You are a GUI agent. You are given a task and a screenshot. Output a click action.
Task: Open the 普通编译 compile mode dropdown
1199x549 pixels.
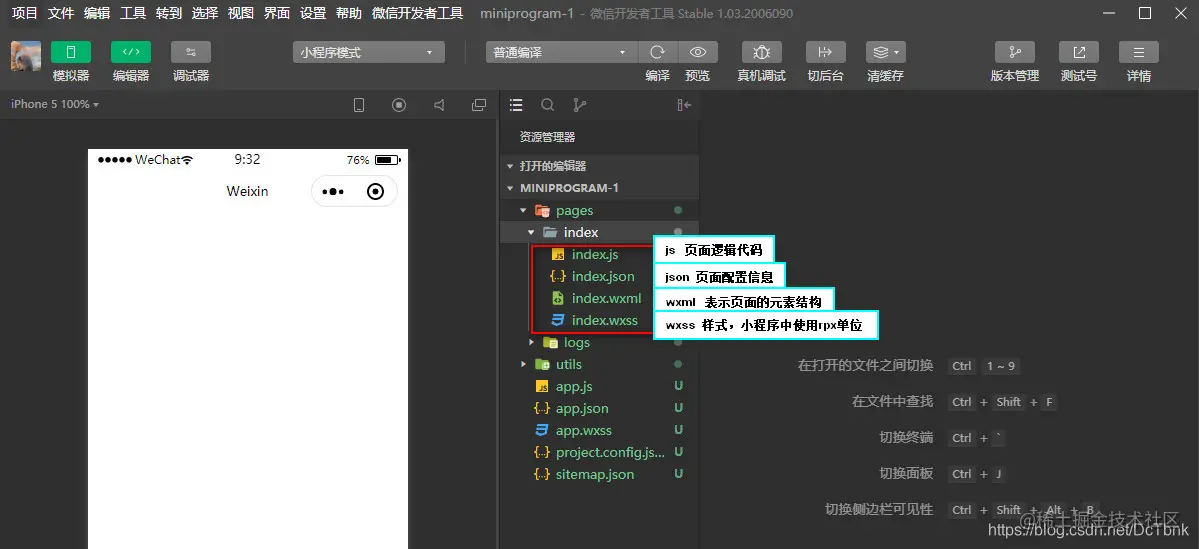pyautogui.click(x=561, y=52)
